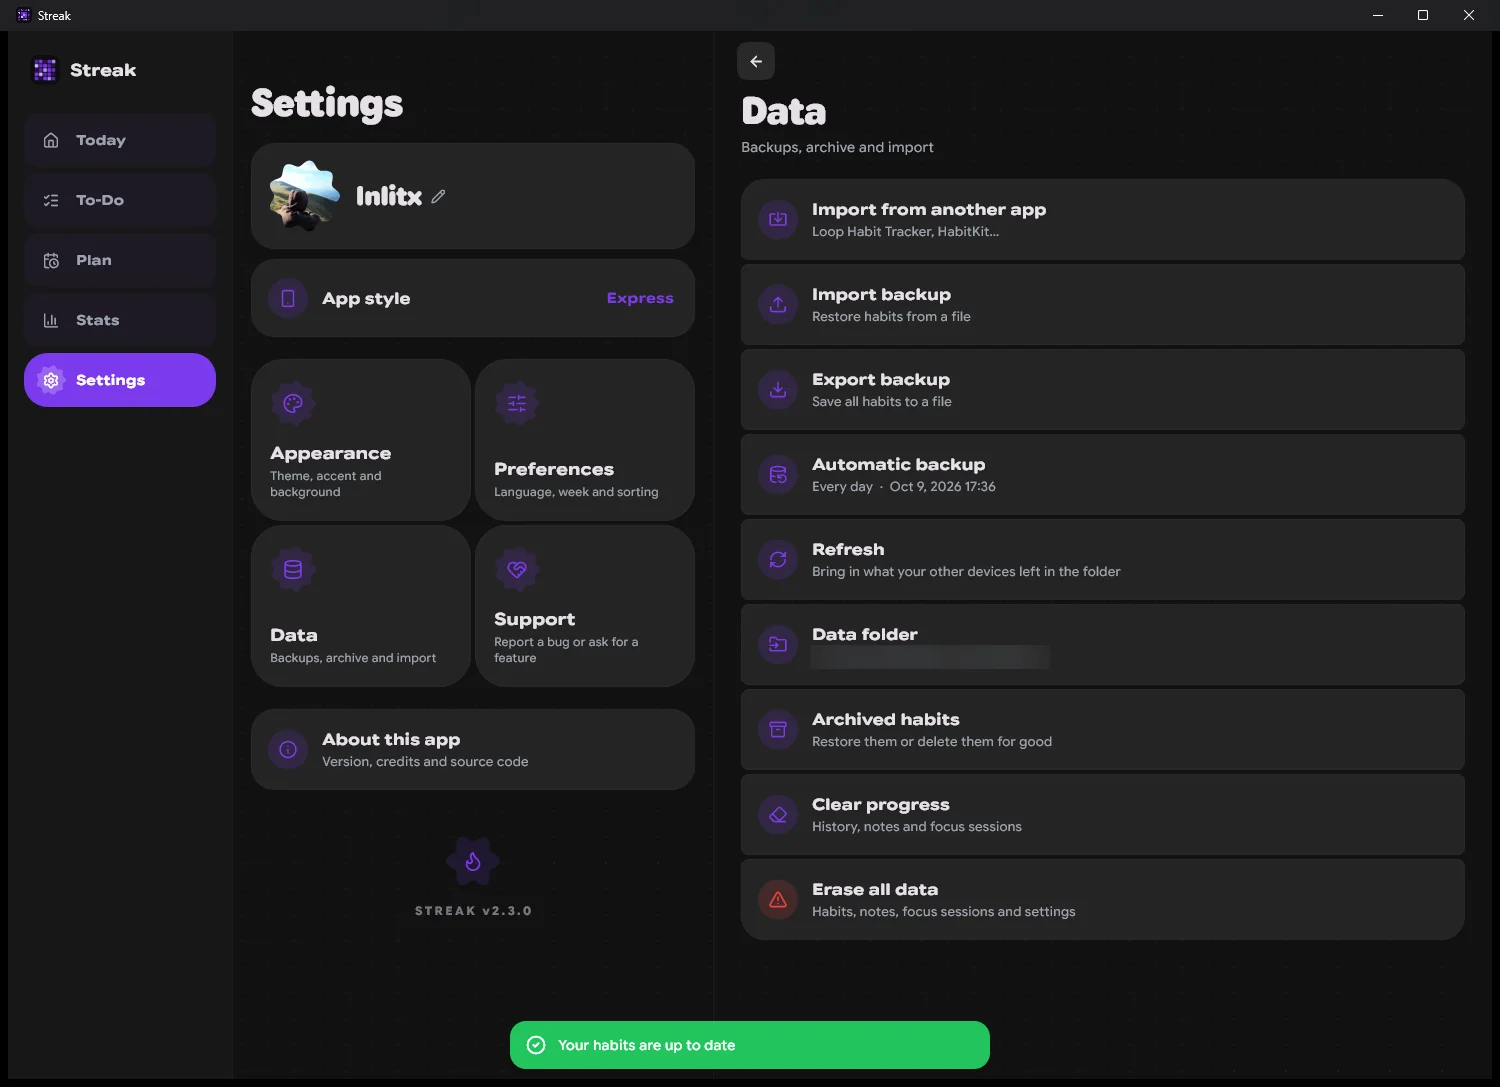Screen dimensions: 1500x1087
Task: Click the Streak logo in sidebar header
Action: pyautogui.click(x=45, y=70)
